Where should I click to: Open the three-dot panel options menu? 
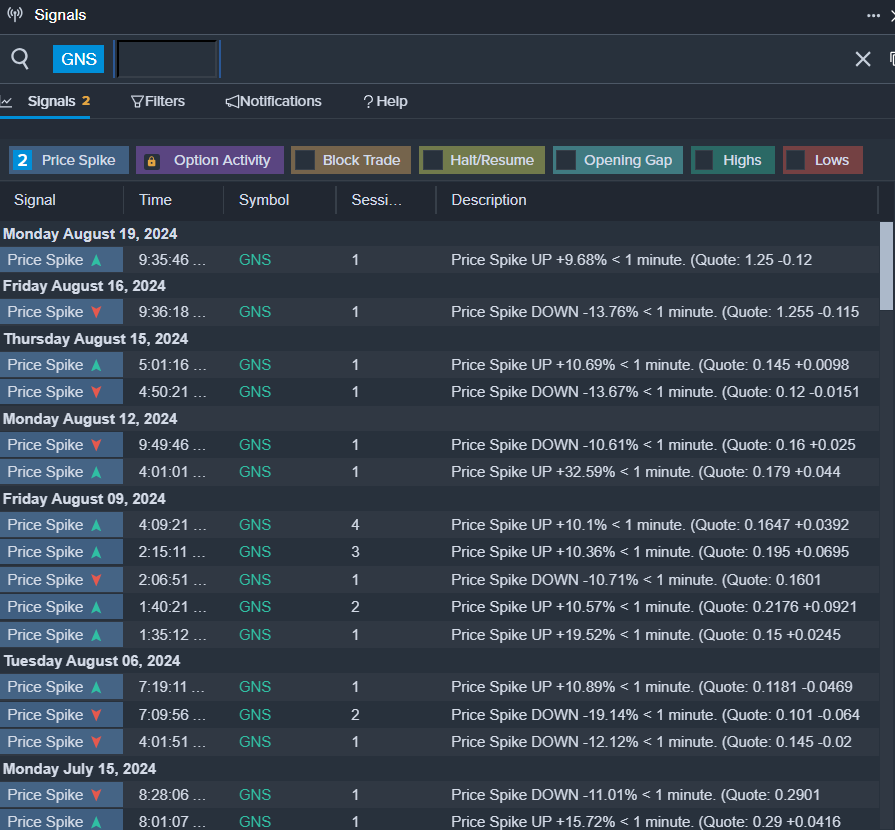tap(873, 15)
